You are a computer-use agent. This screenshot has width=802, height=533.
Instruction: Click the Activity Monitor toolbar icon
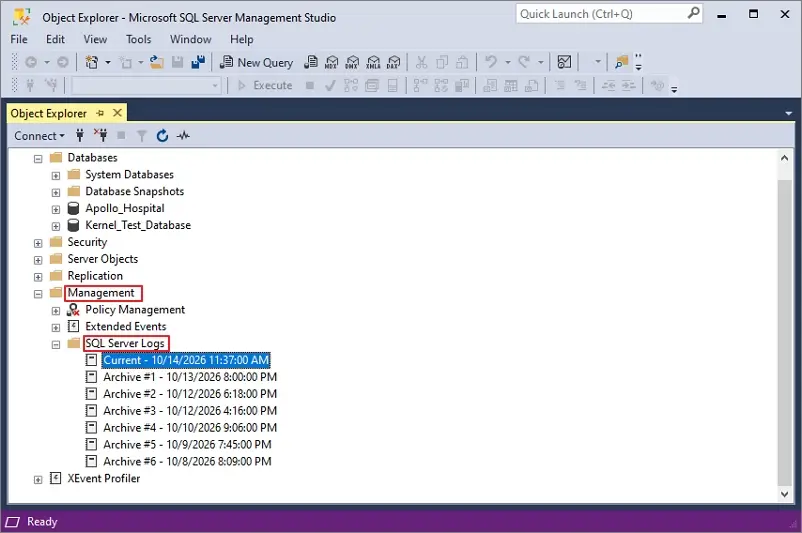pyautogui.click(x=564, y=62)
